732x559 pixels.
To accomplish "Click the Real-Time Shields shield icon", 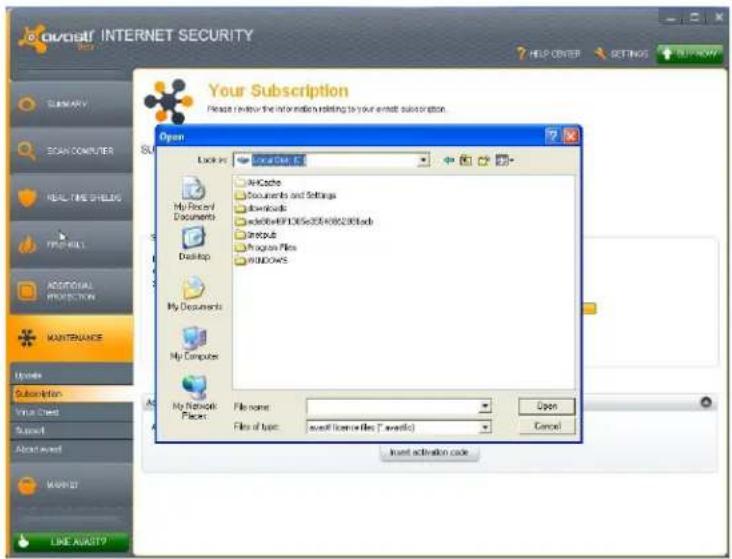I will [x=27, y=197].
